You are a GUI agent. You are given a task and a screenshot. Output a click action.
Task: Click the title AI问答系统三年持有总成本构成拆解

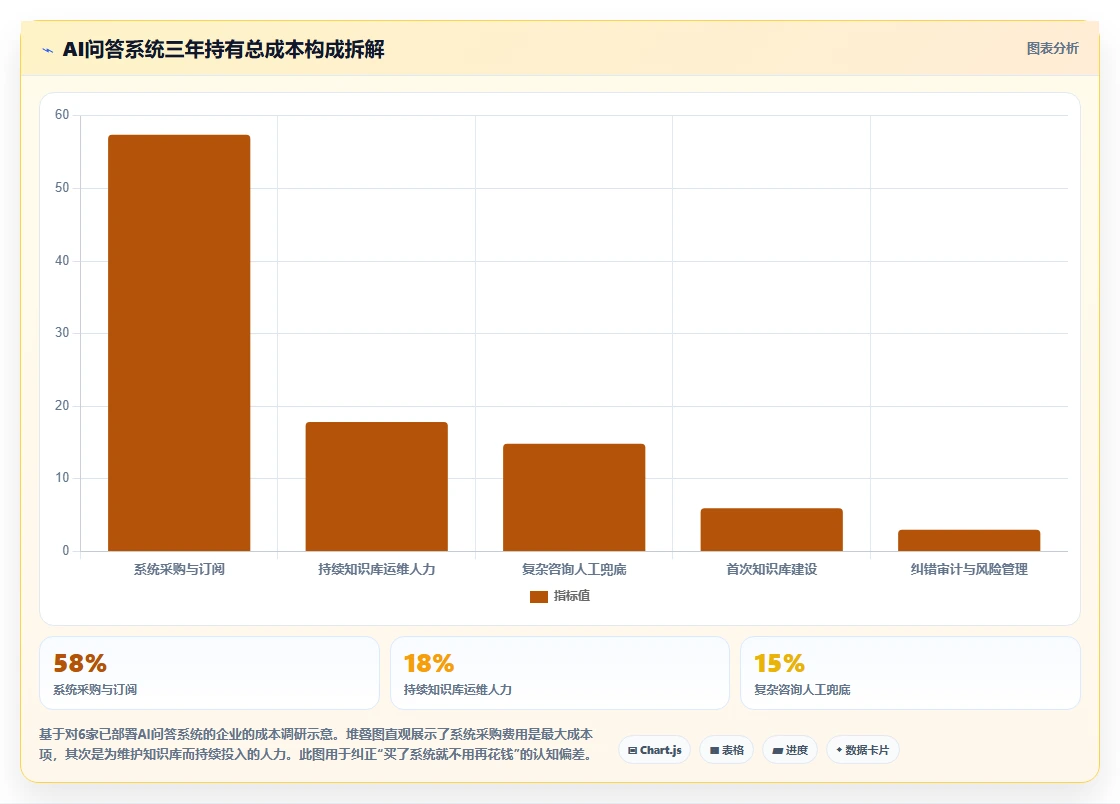224,49
